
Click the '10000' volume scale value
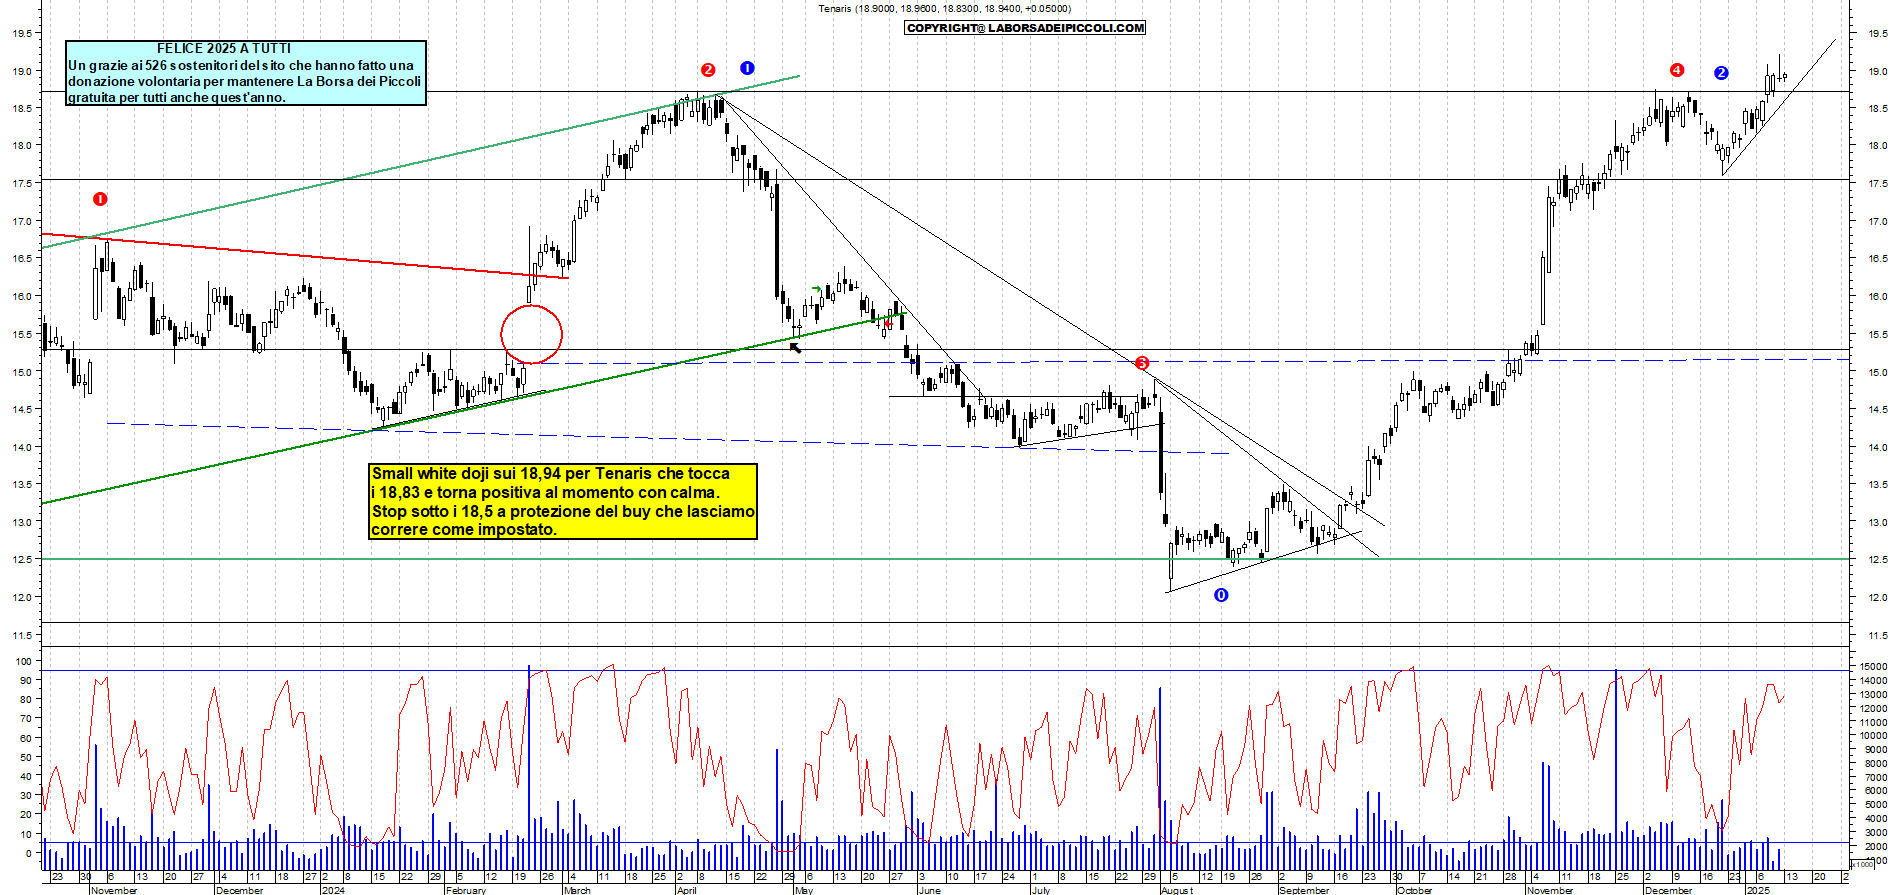coord(1873,735)
